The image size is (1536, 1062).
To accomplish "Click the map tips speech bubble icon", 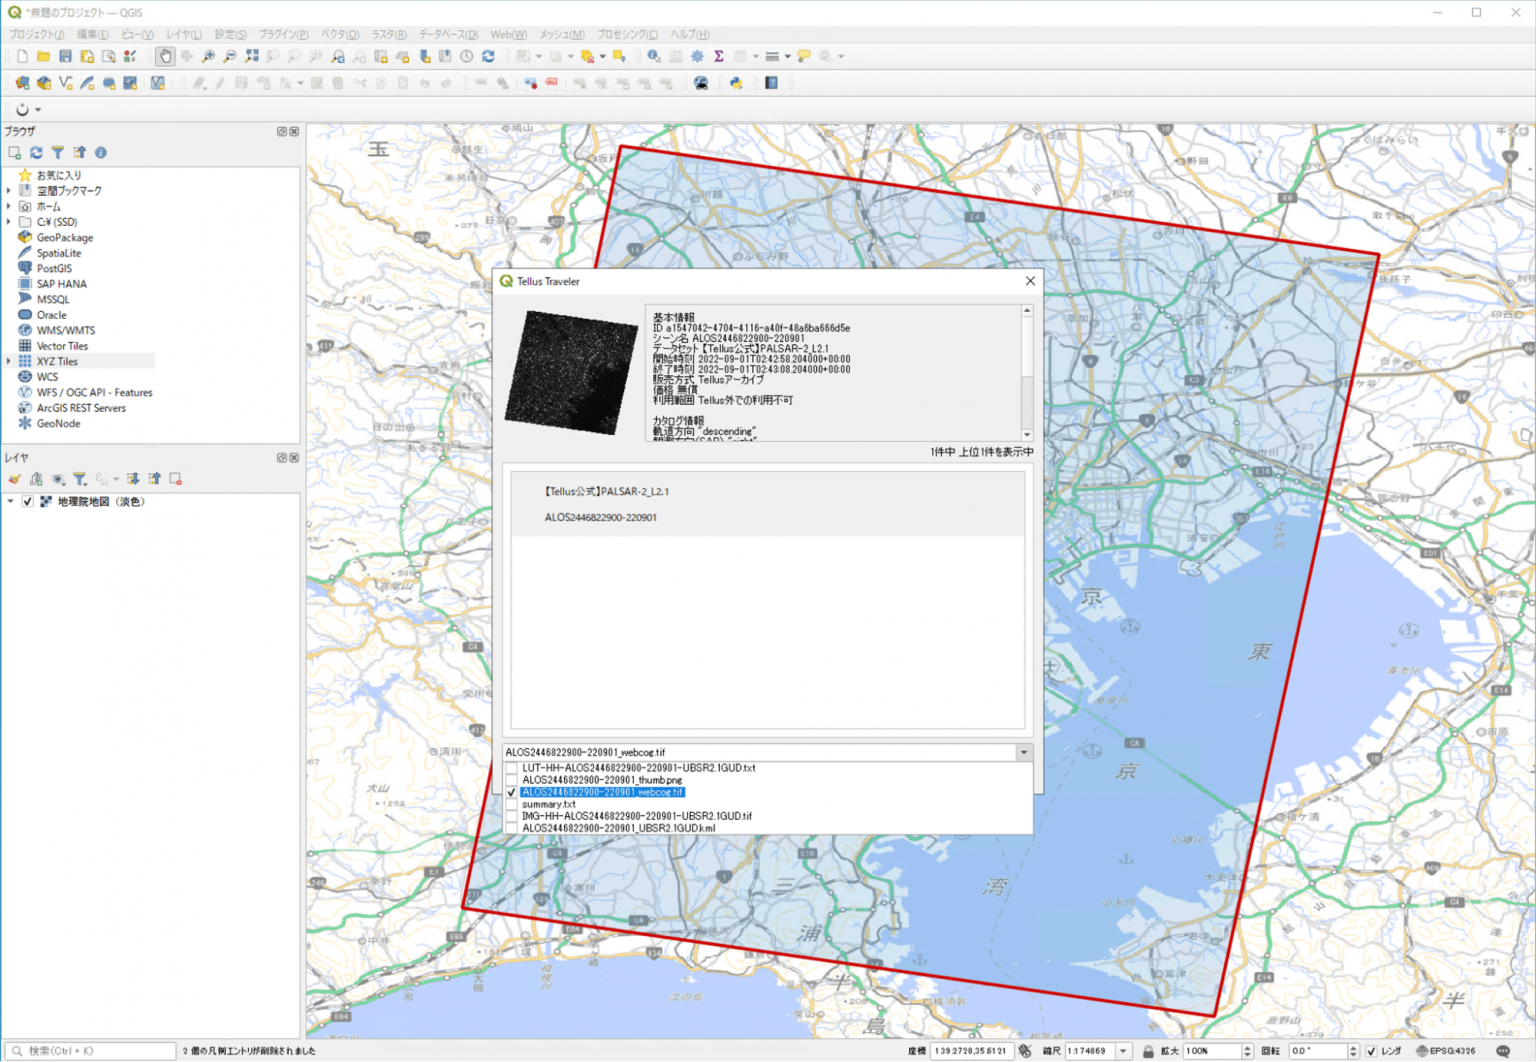I will click(x=803, y=57).
